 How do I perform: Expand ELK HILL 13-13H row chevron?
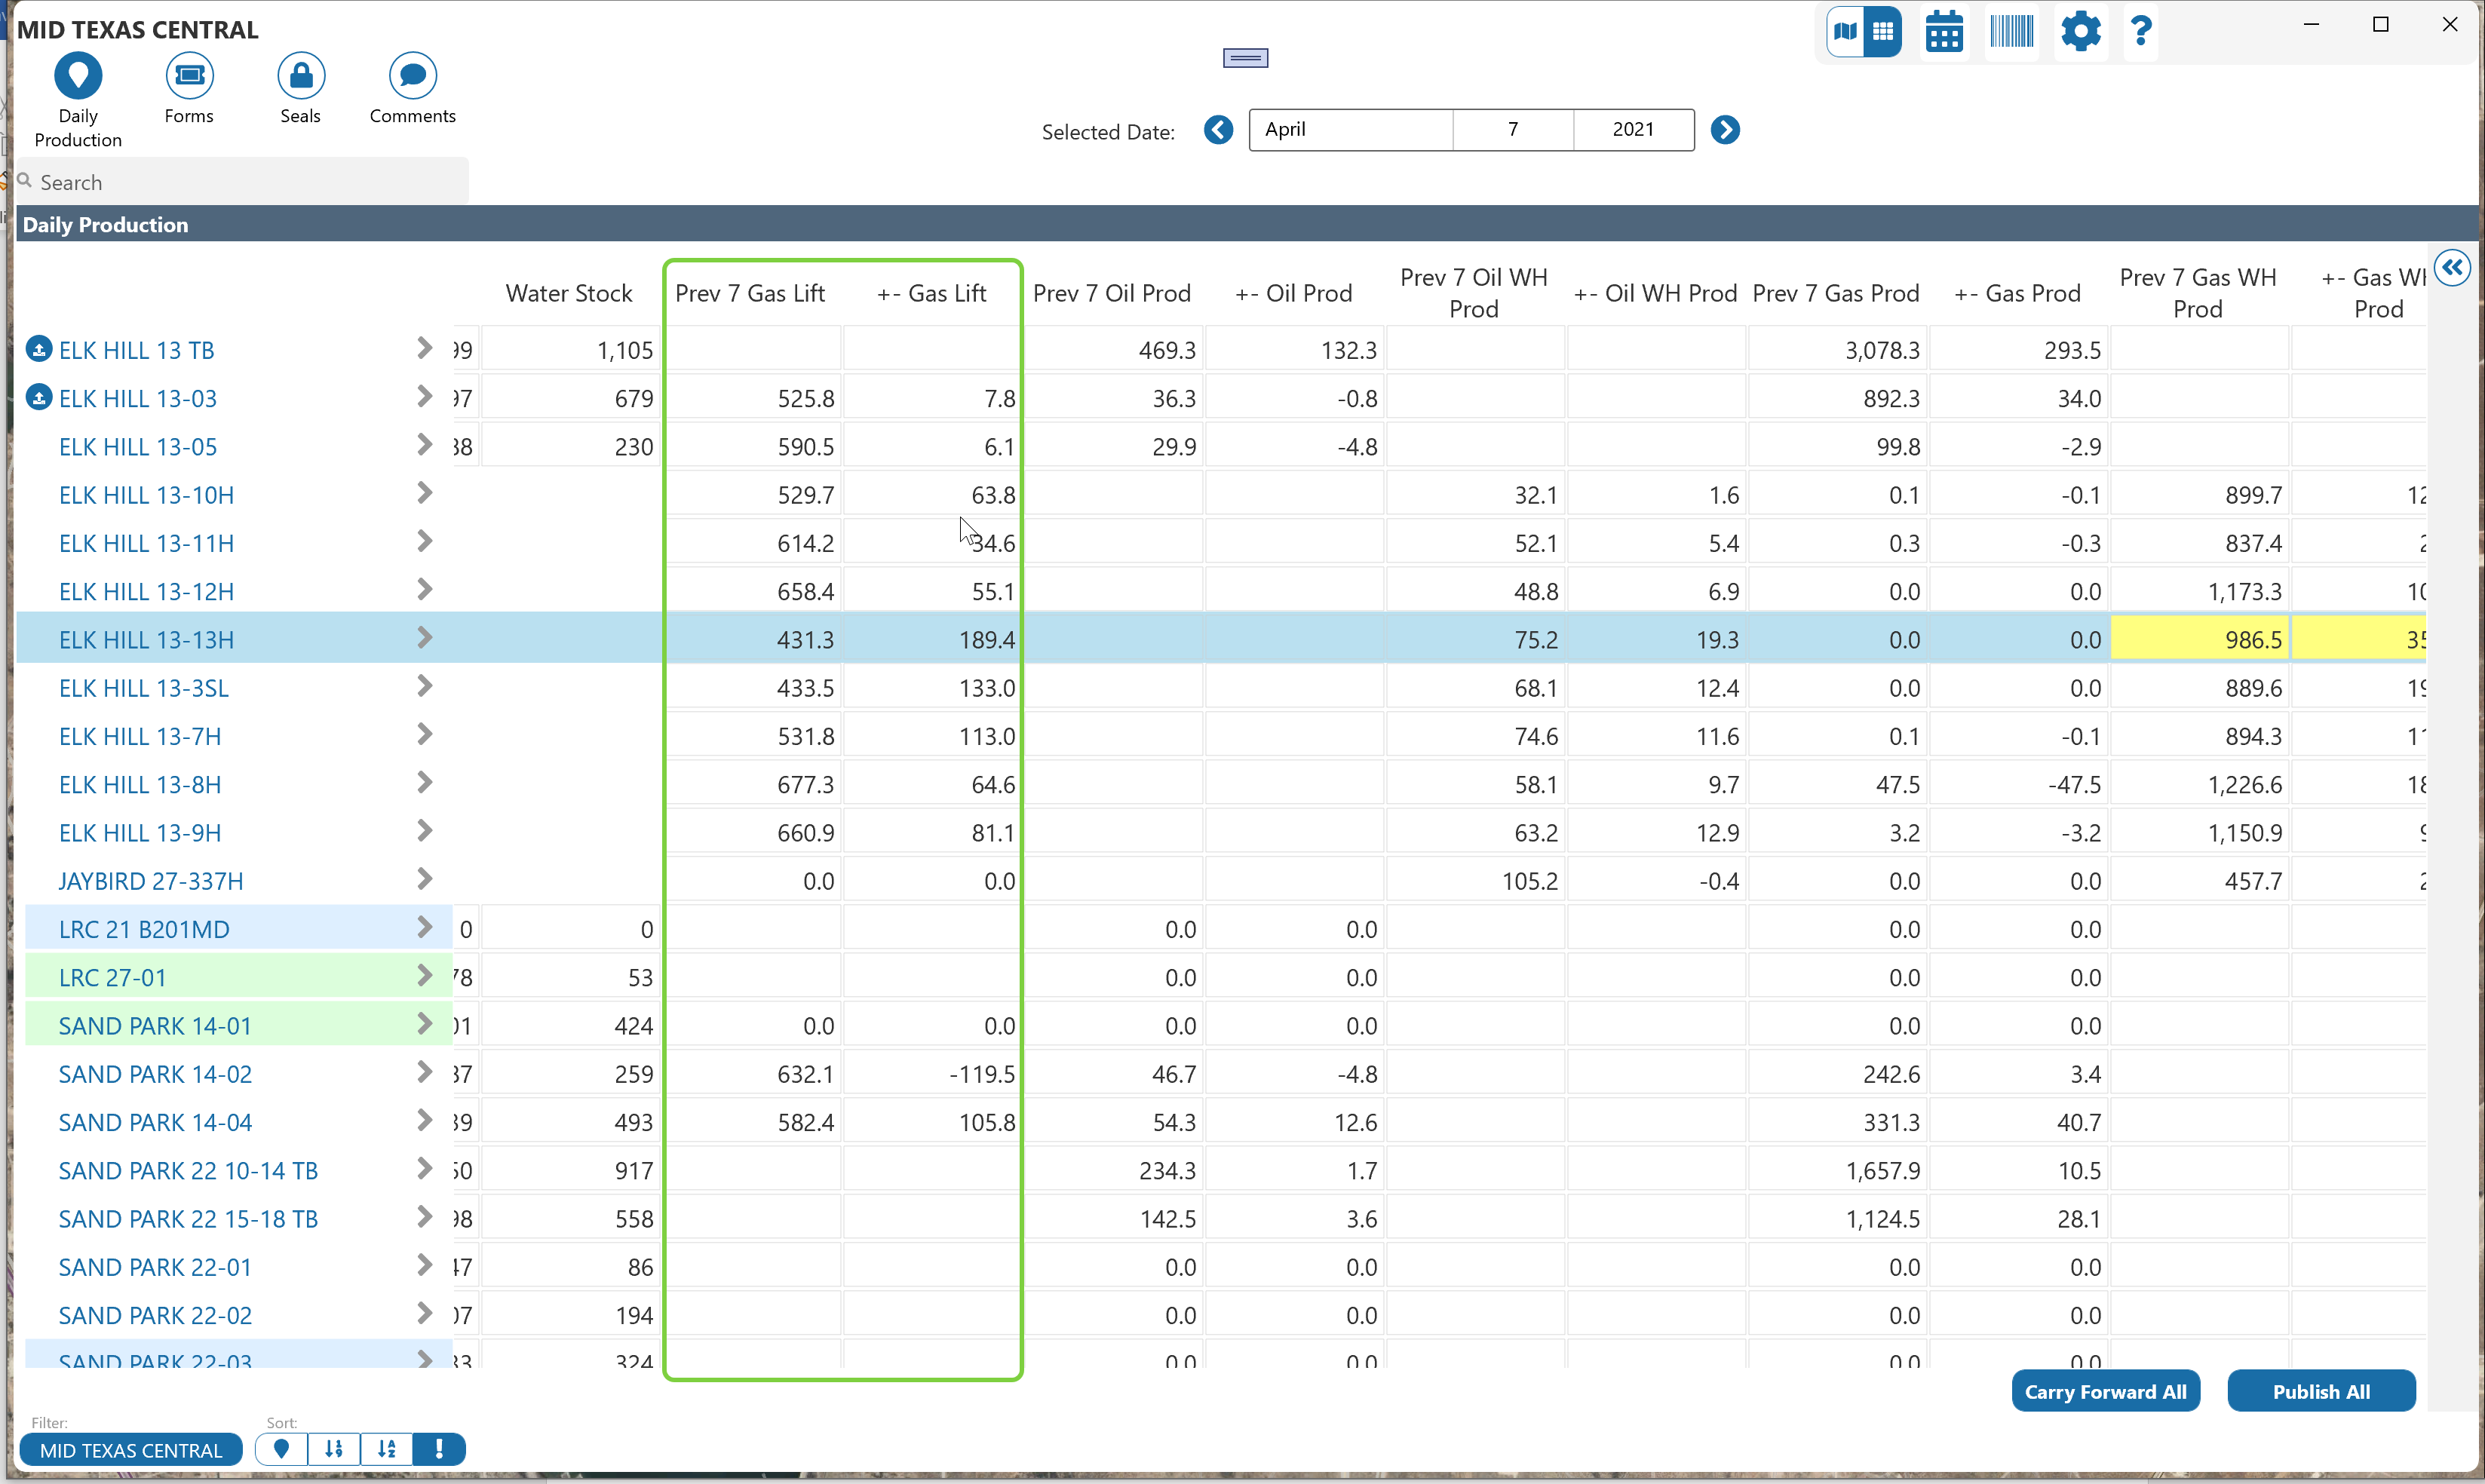pyautogui.click(x=424, y=638)
